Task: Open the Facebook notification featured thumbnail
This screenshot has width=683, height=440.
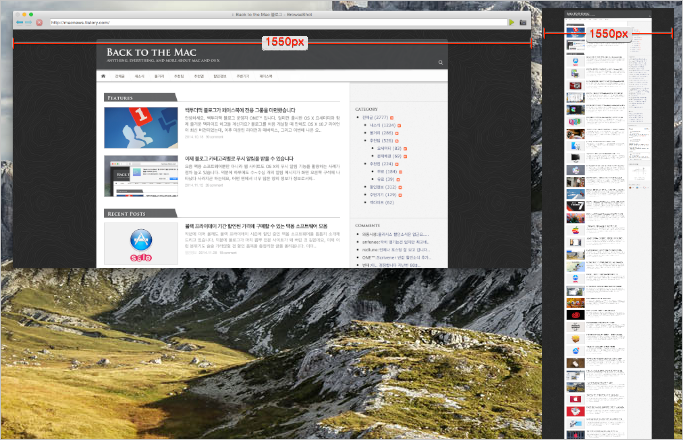Action: (x=141, y=128)
